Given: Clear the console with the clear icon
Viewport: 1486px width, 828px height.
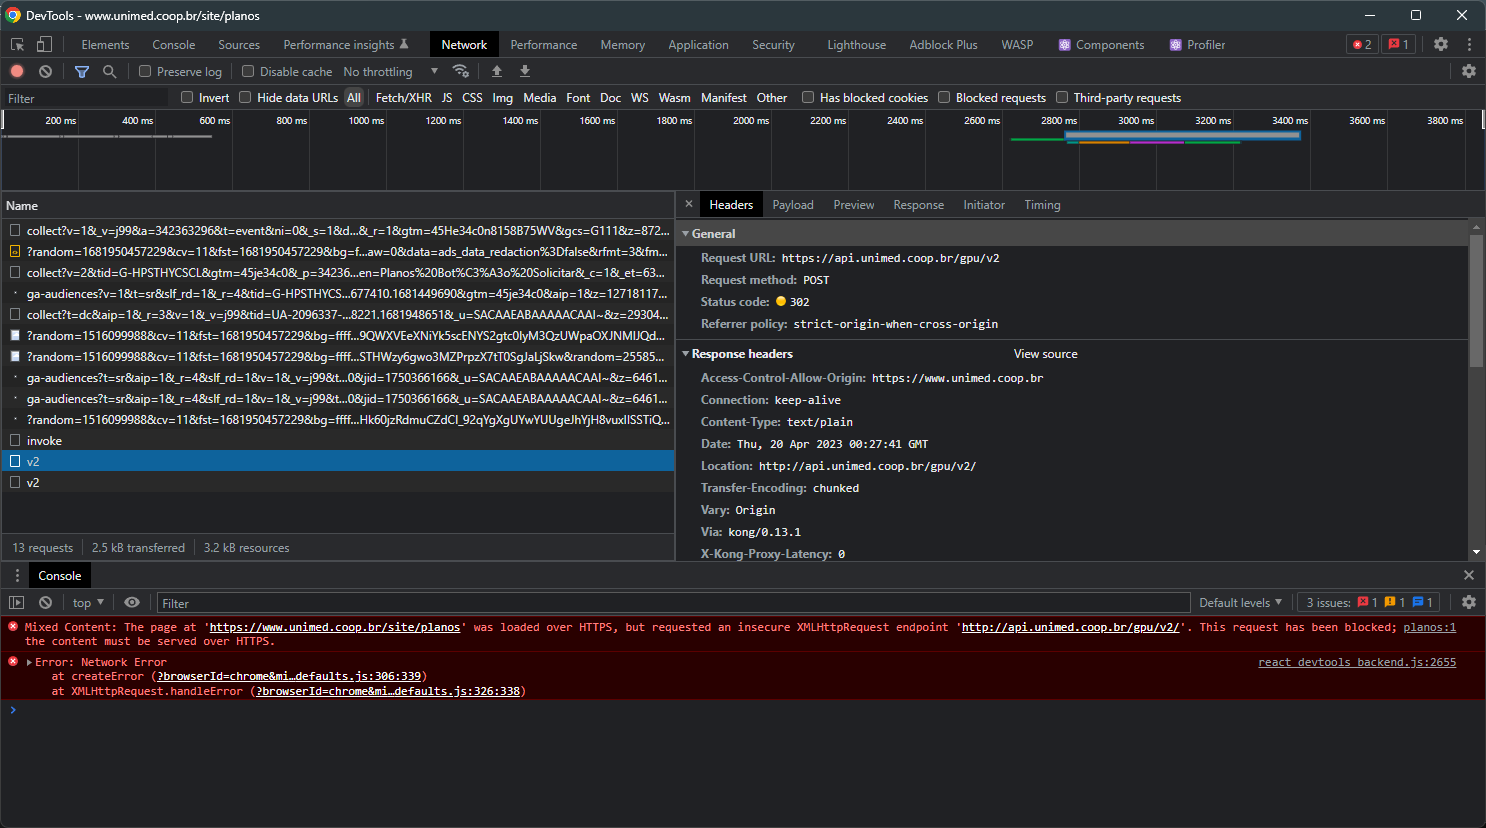Looking at the screenshot, I should tap(45, 602).
